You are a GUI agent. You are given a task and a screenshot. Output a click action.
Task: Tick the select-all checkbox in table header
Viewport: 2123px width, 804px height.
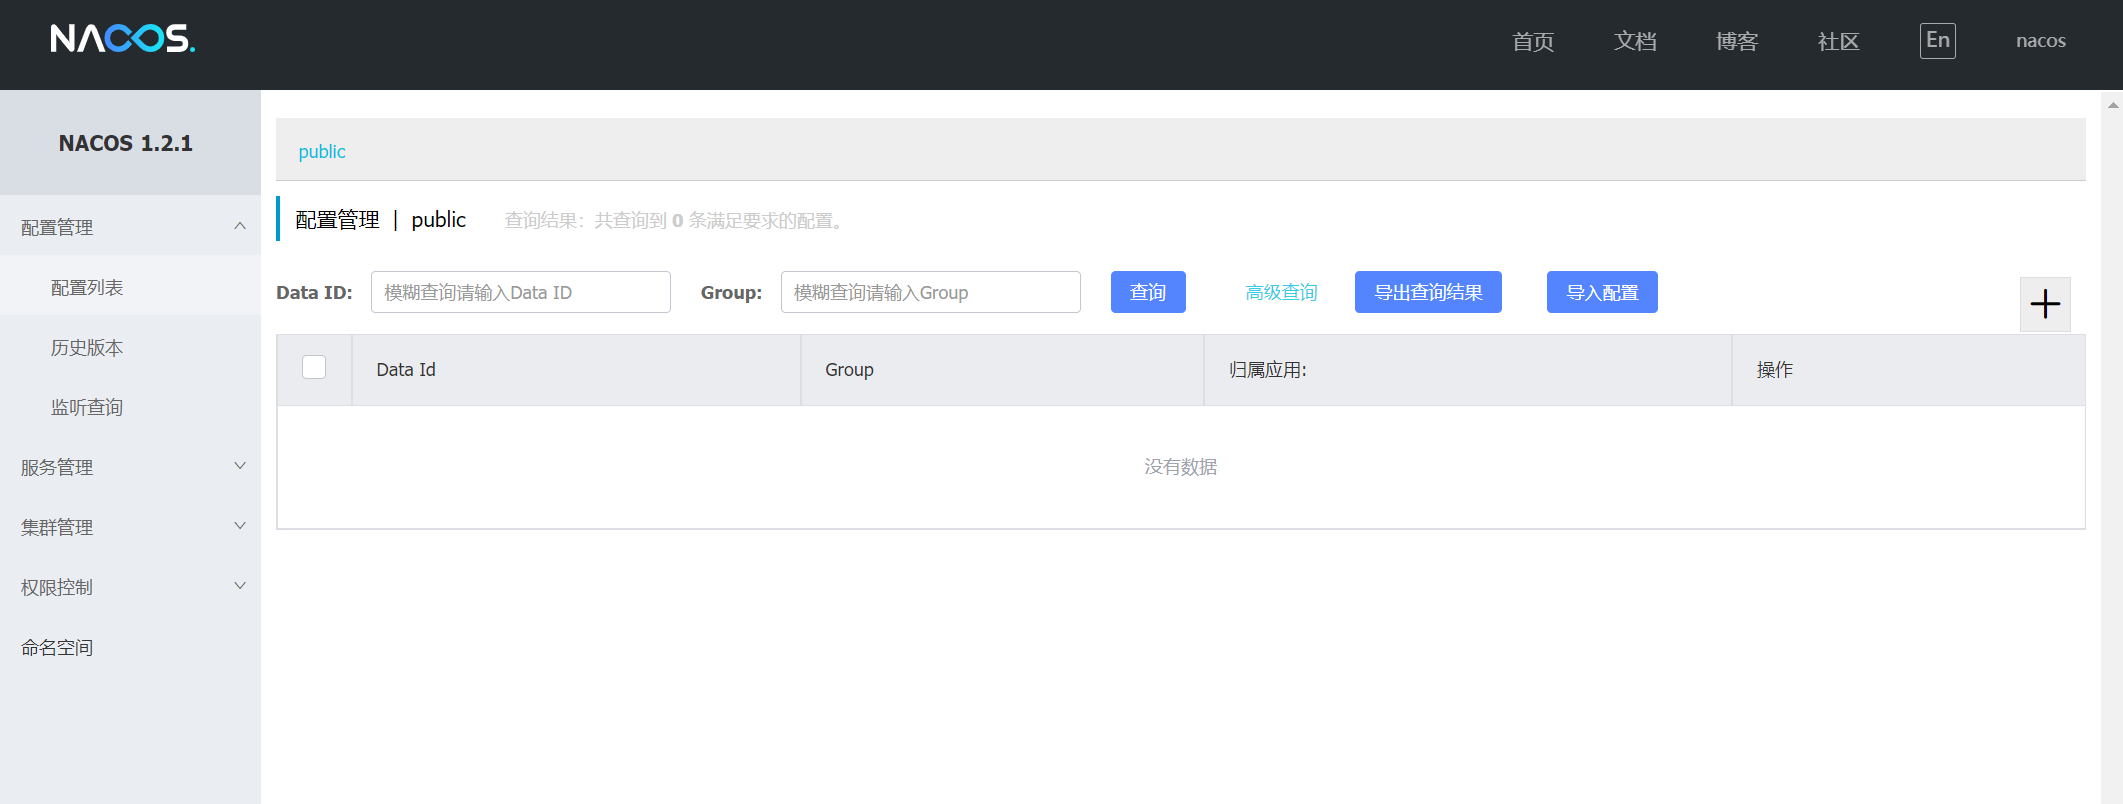[x=314, y=368]
